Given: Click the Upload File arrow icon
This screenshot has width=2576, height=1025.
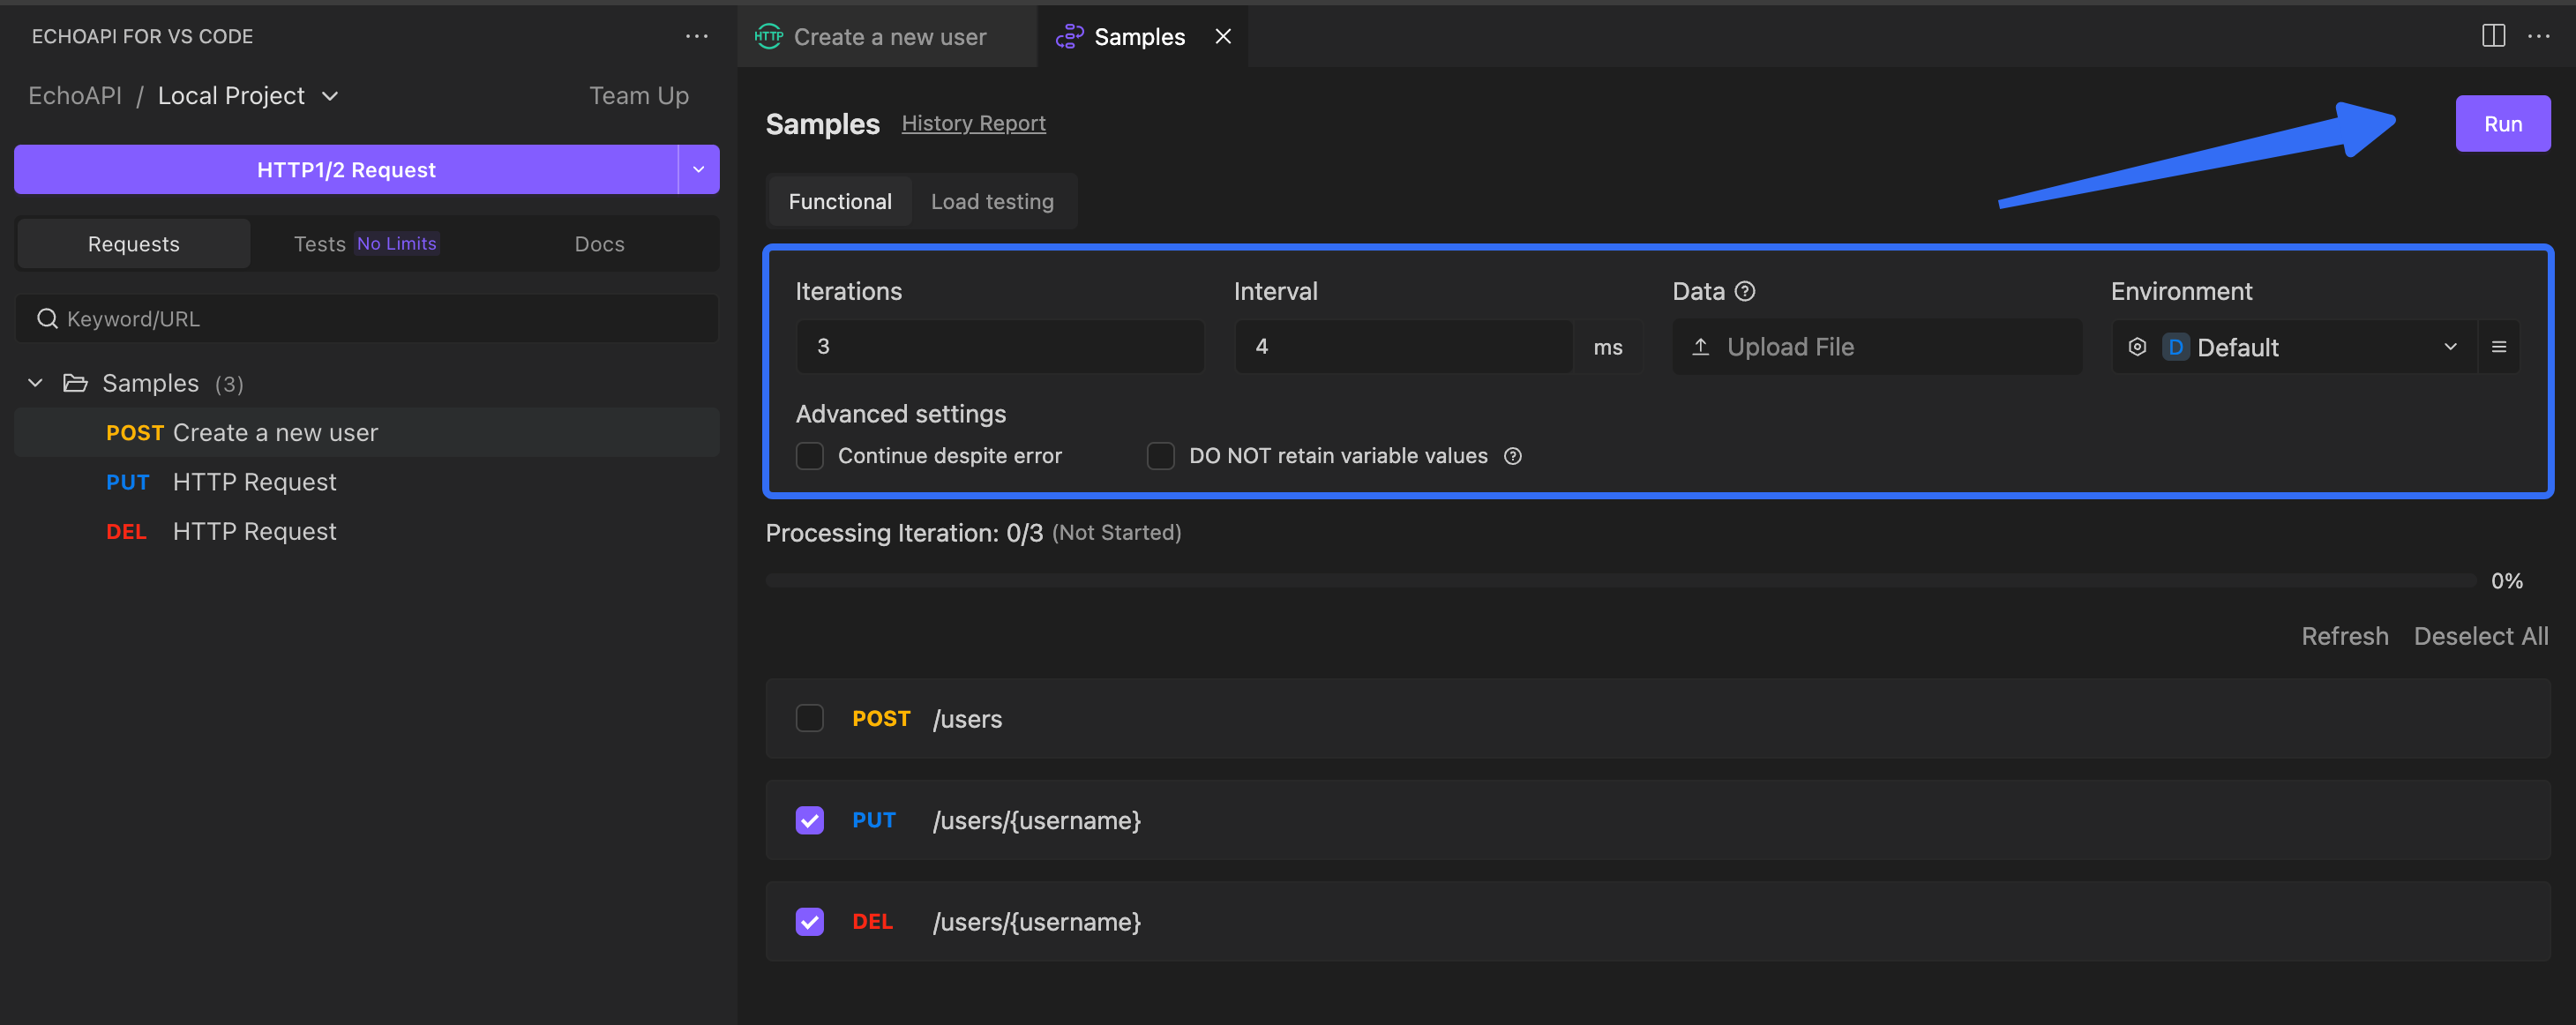Looking at the screenshot, I should 1700,347.
